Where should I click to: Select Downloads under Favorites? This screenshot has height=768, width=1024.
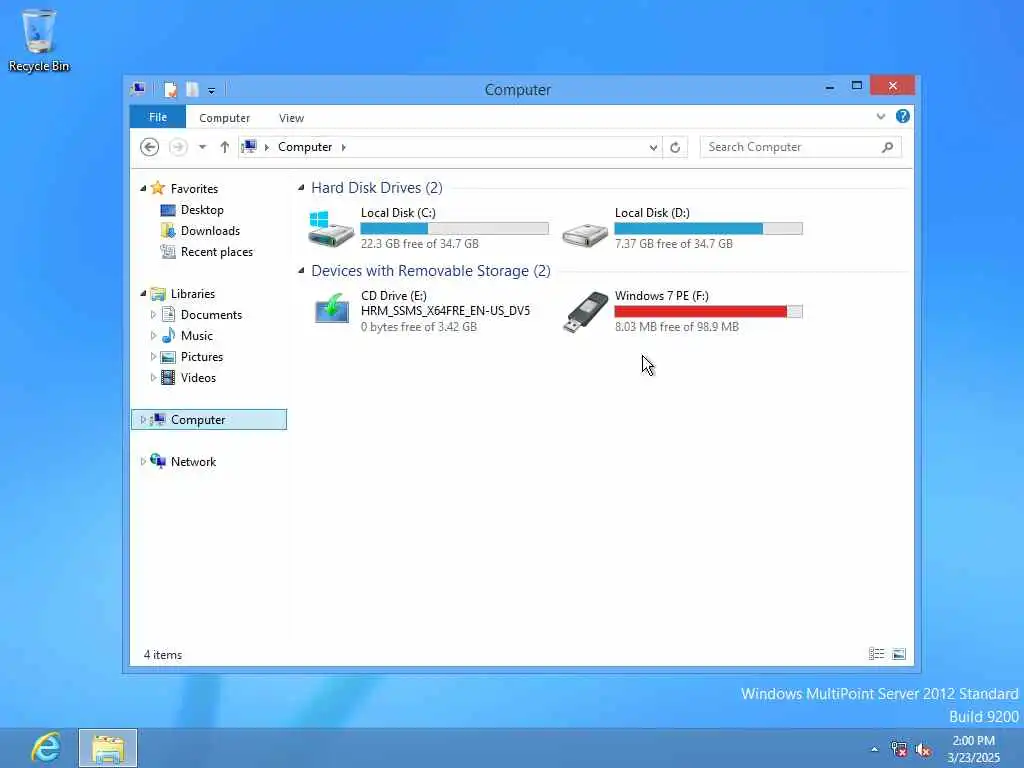210,231
